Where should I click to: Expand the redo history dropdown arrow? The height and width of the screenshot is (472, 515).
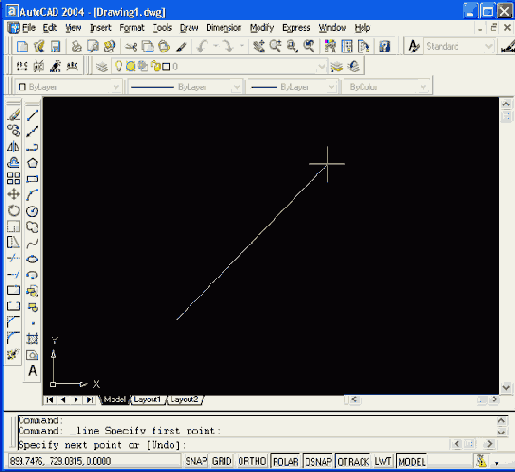[242, 46]
